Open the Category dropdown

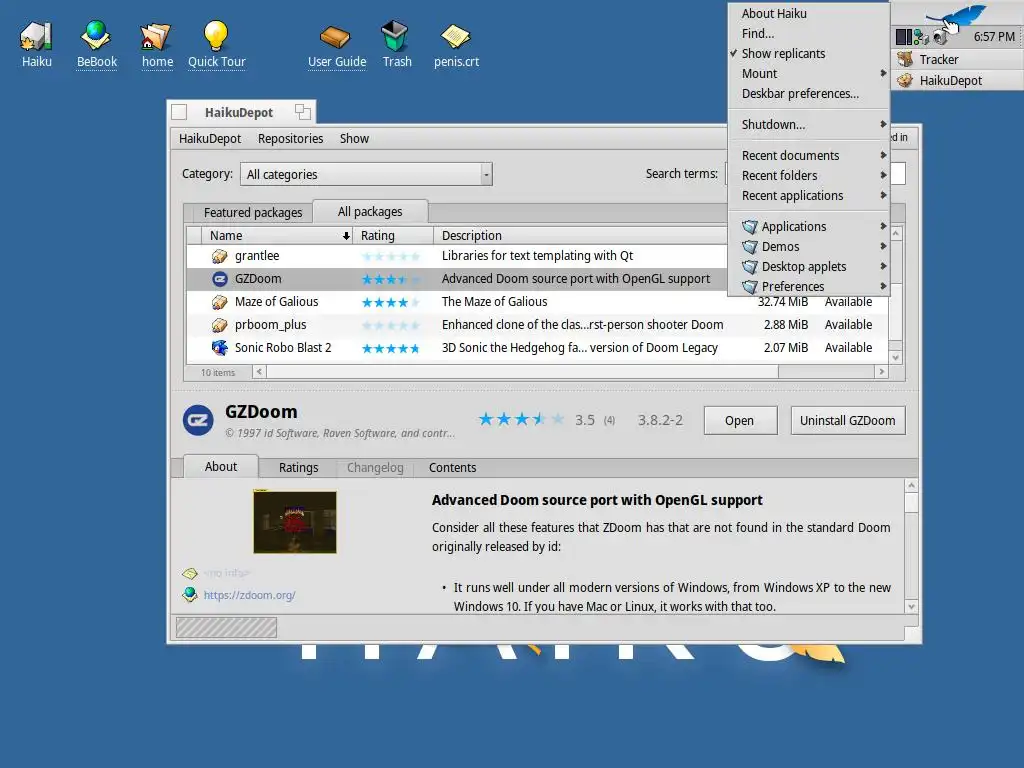click(x=366, y=174)
